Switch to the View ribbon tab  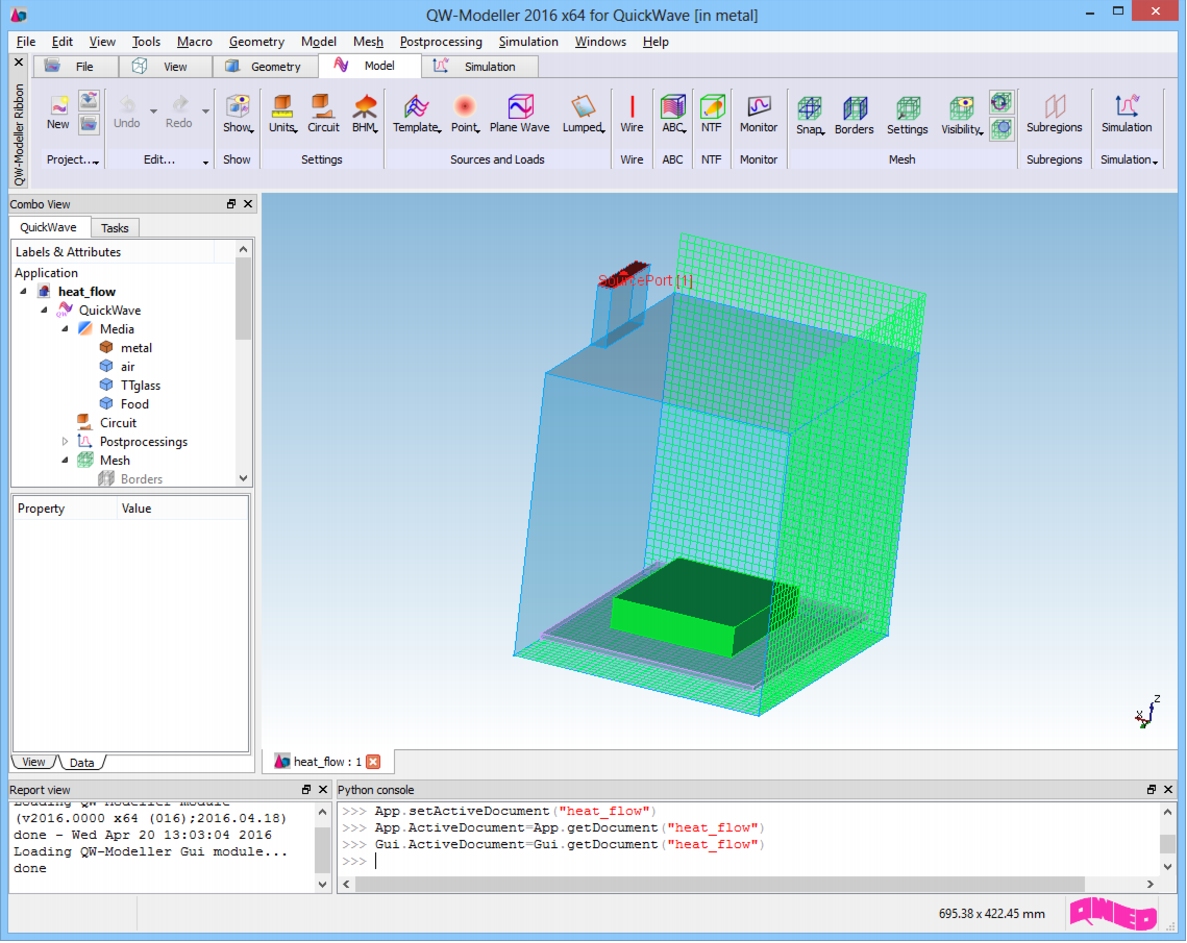click(165, 67)
